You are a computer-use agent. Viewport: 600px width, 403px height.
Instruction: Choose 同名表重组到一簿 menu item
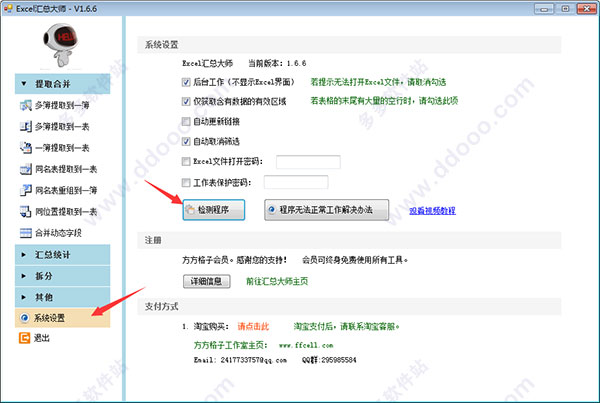tap(66, 190)
